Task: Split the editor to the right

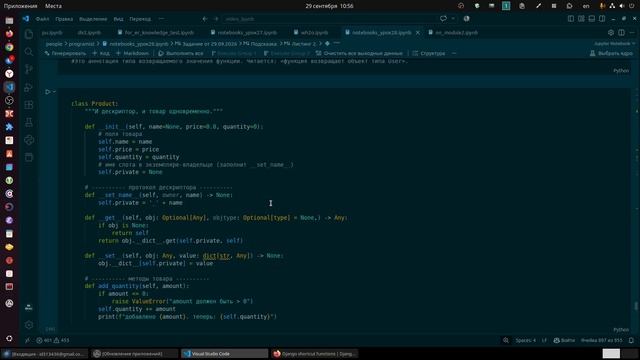Action: pyautogui.click(x=621, y=32)
